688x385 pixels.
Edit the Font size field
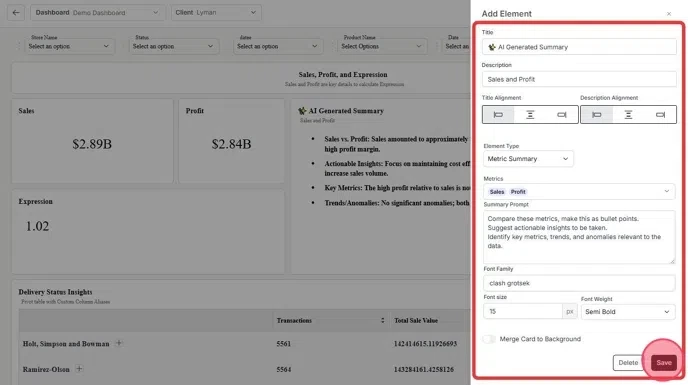pos(523,311)
